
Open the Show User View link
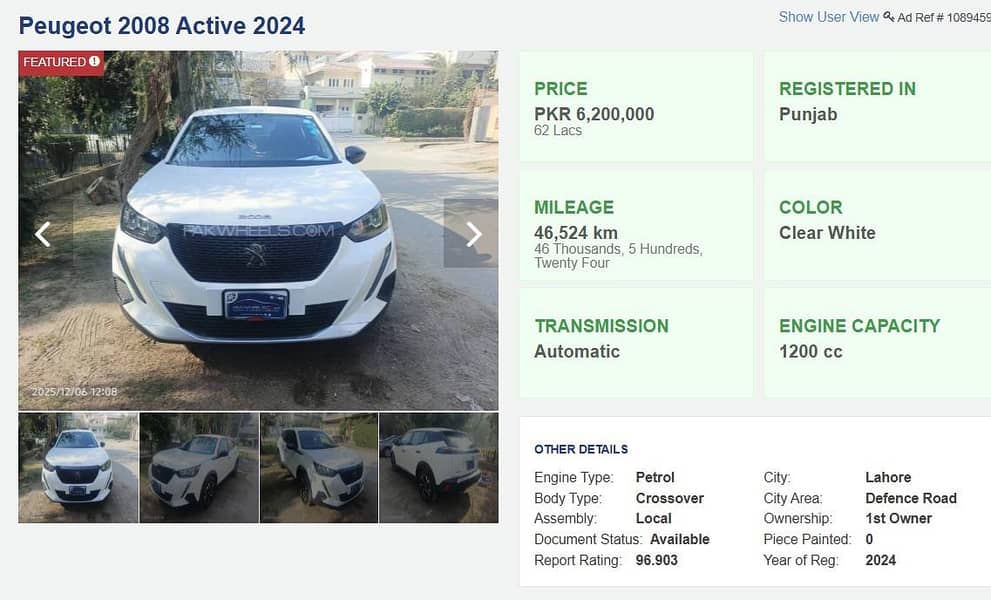click(x=828, y=16)
